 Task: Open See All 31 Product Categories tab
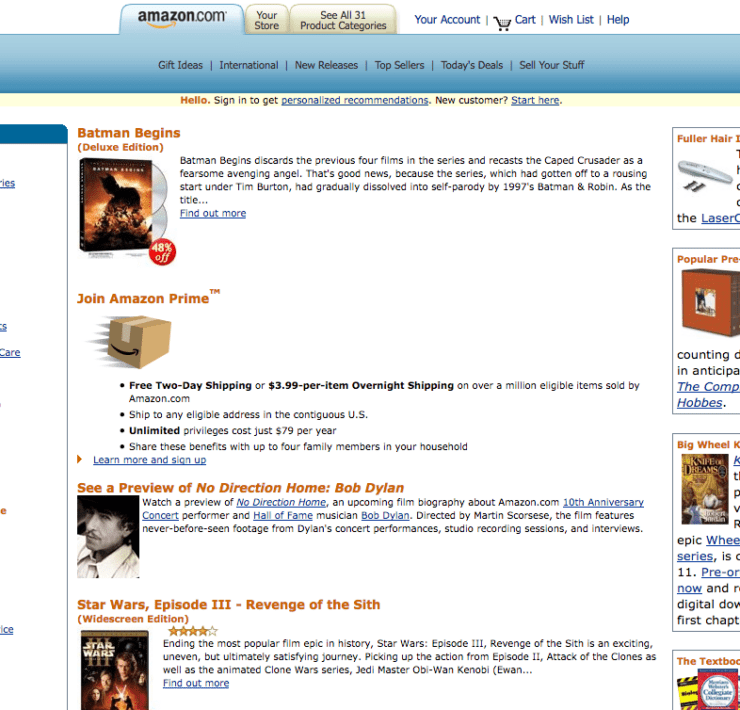[x=343, y=20]
